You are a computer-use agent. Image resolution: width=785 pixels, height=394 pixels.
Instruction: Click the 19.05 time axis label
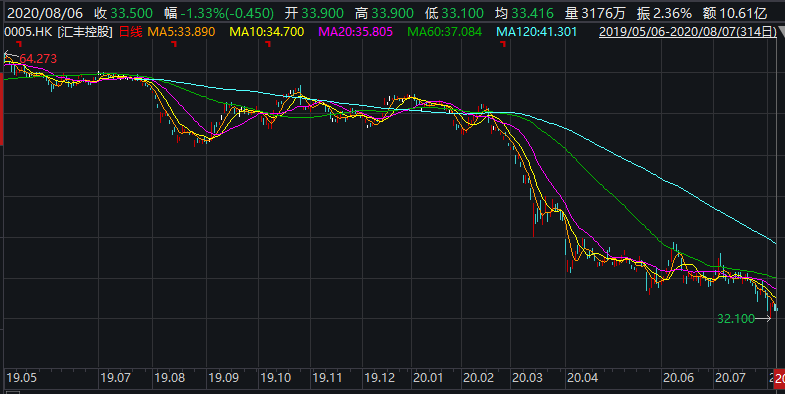click(22, 377)
